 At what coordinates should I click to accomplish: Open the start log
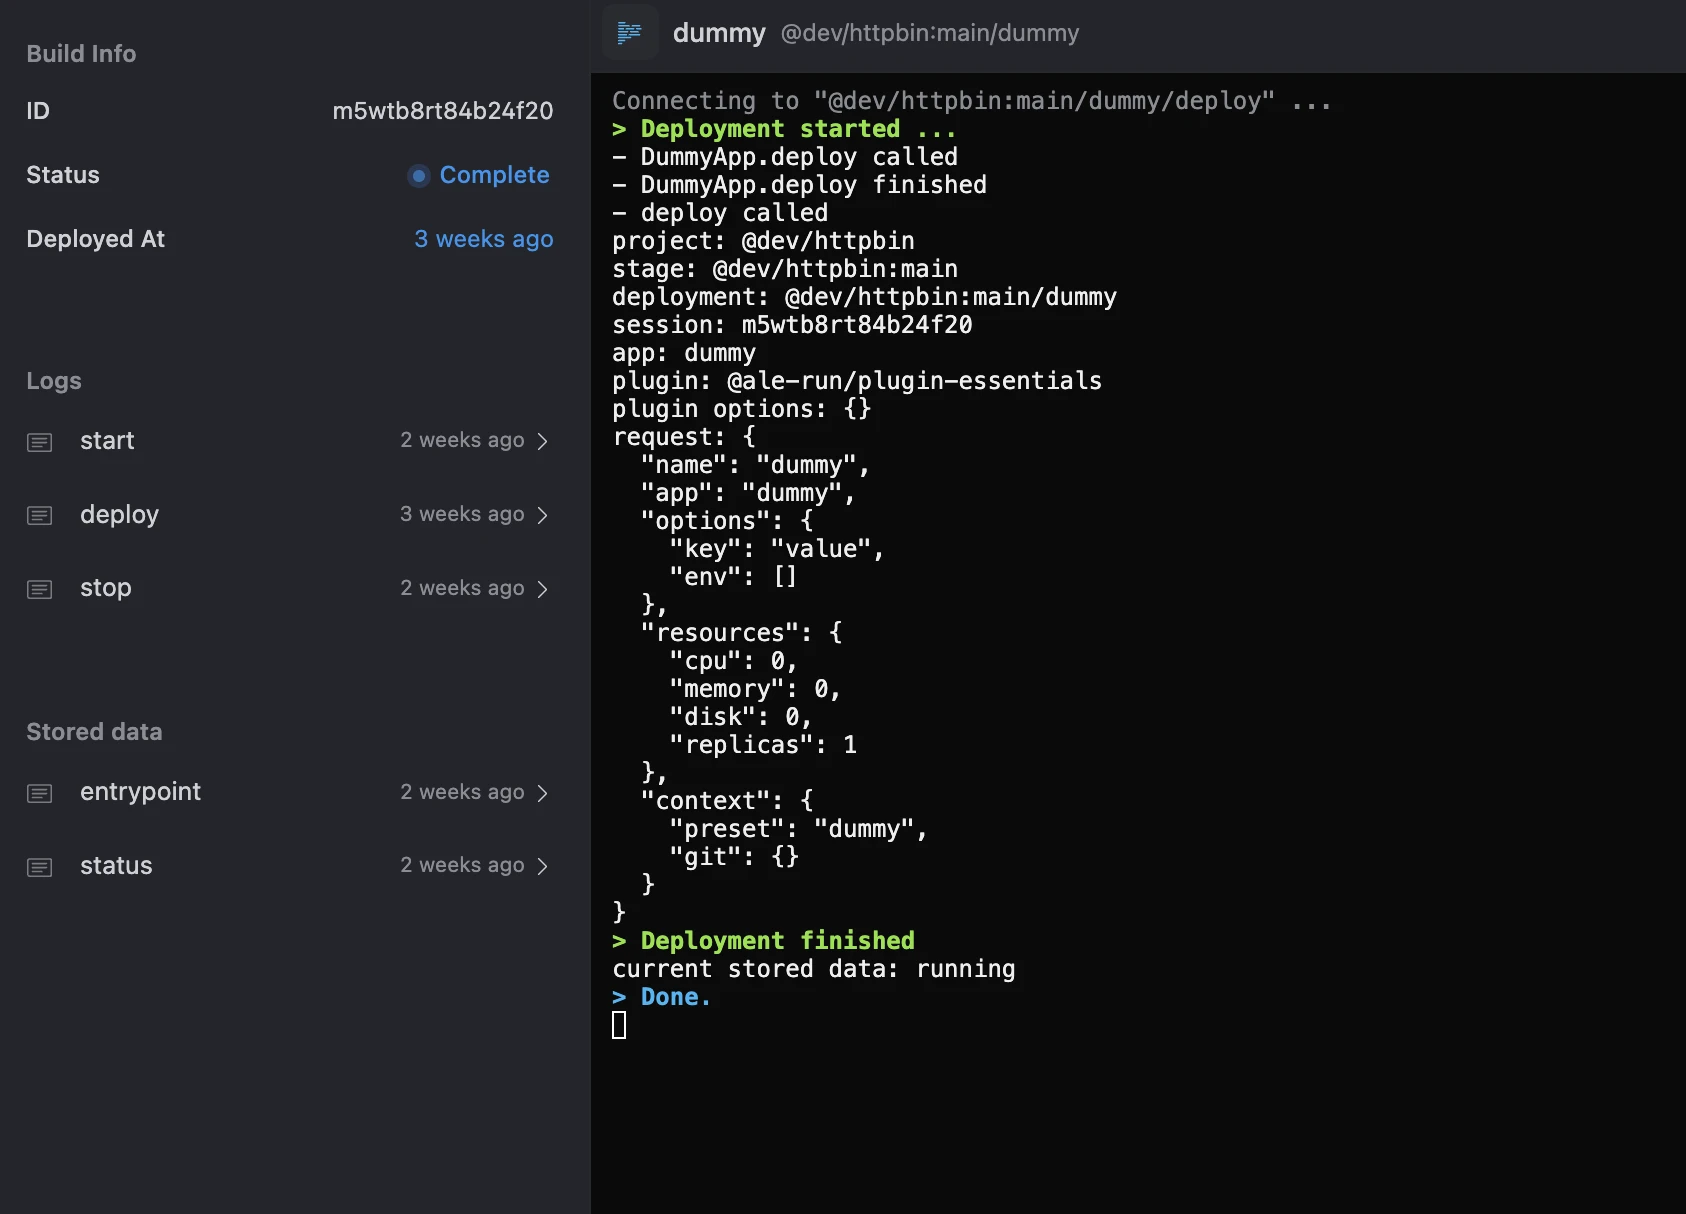pyautogui.click(x=107, y=441)
